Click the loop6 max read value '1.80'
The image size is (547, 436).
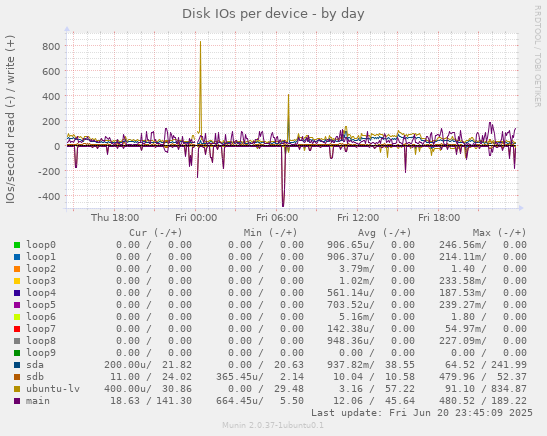[463, 317]
